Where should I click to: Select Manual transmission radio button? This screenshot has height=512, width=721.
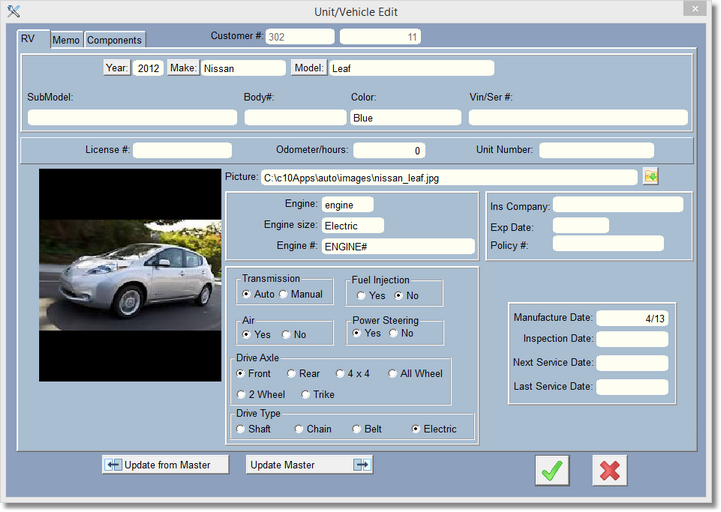coord(283,294)
